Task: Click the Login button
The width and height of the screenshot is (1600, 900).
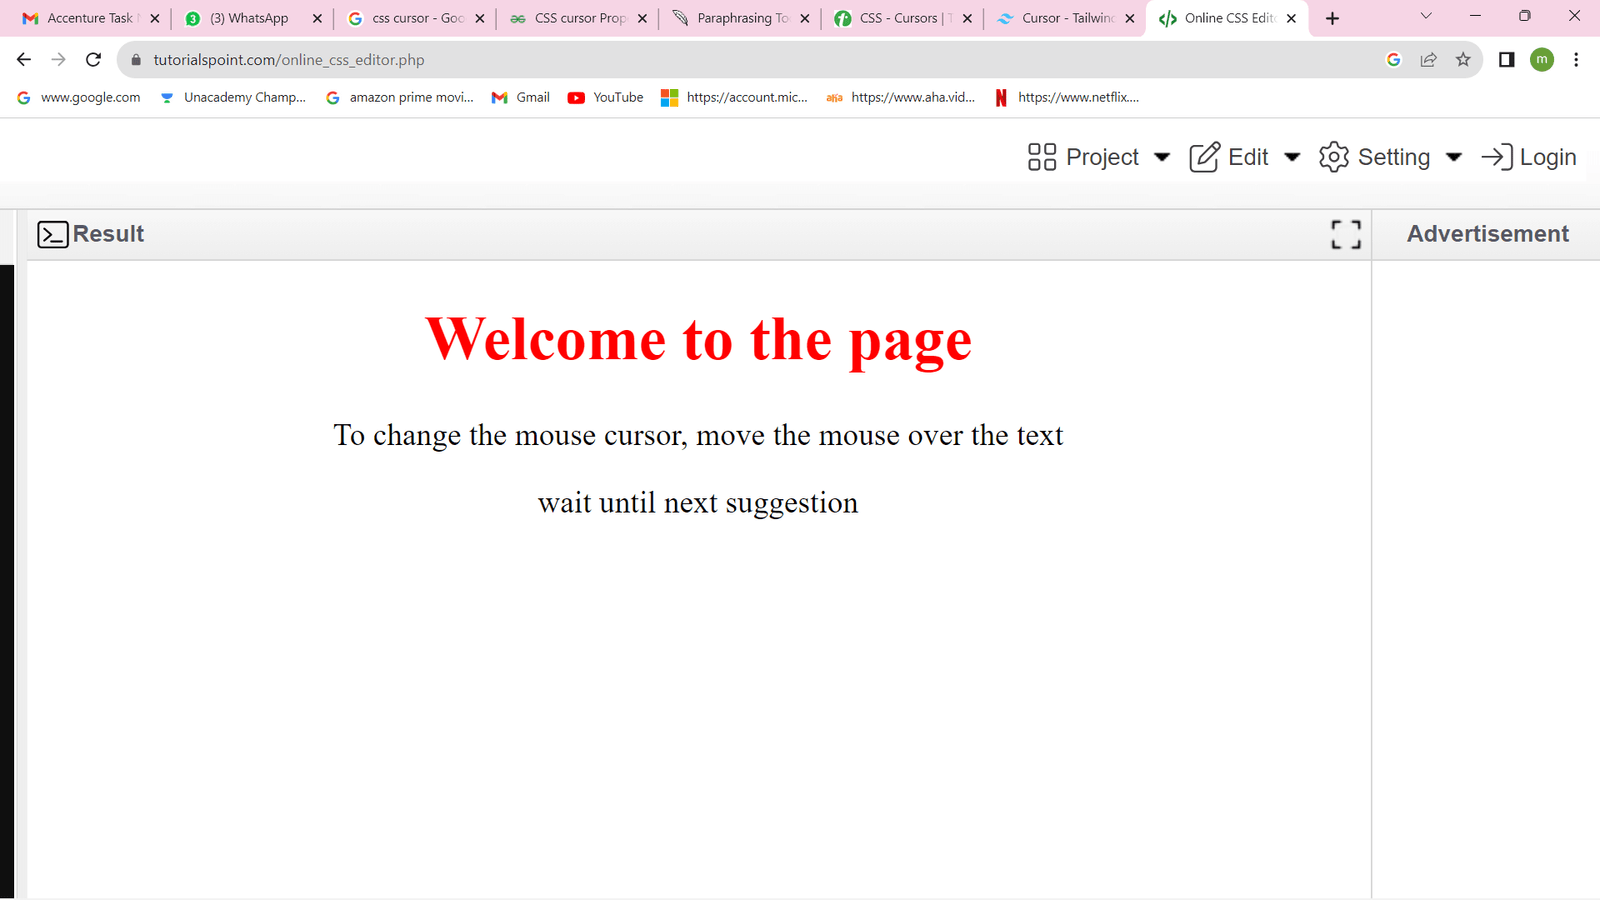Action: pos(1548,157)
